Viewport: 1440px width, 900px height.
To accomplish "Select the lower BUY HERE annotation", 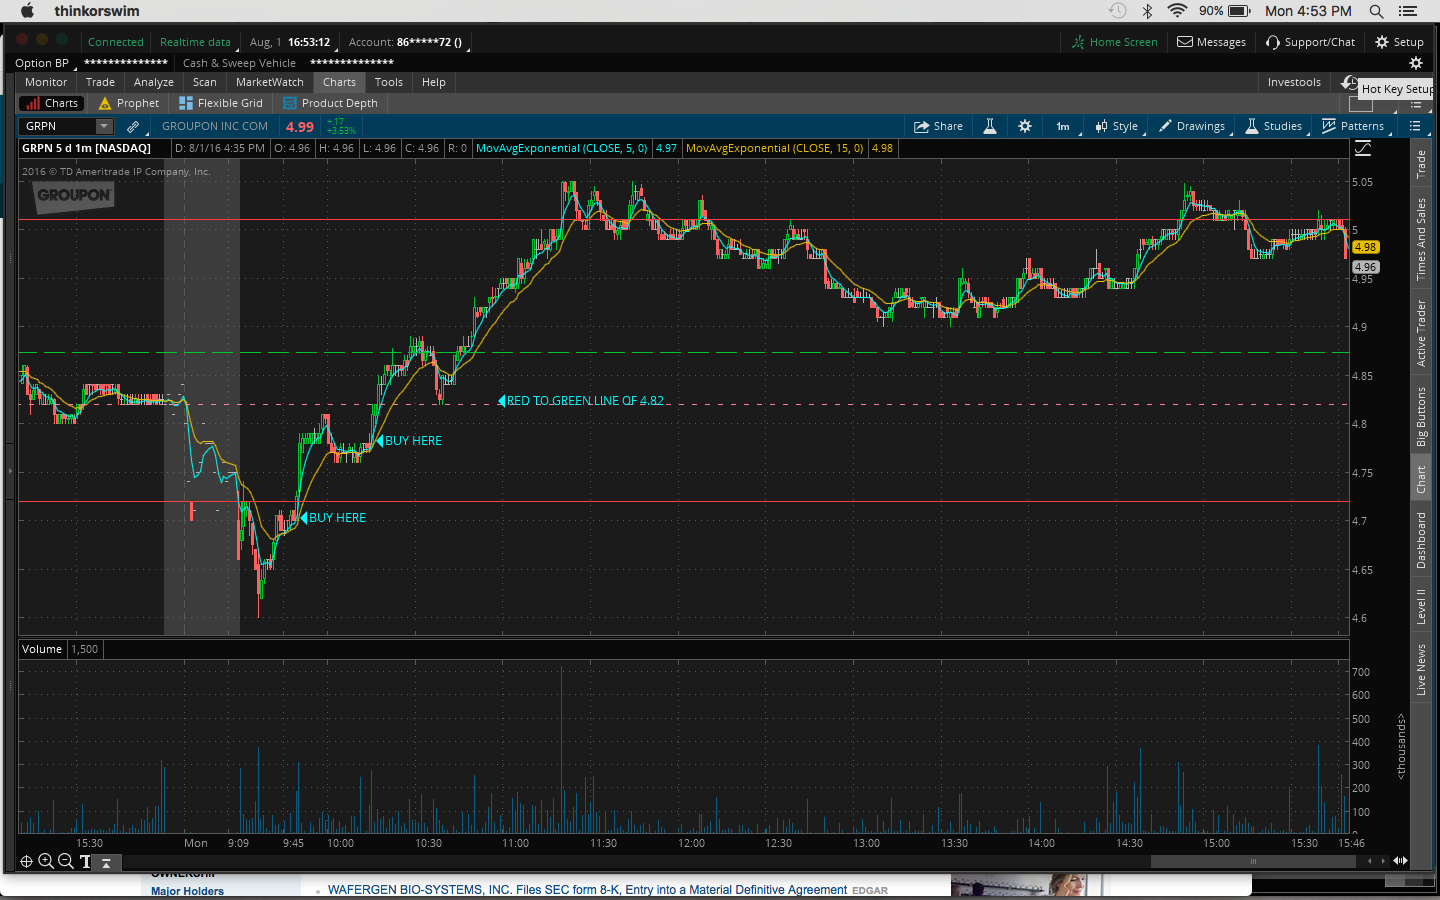I will point(333,518).
